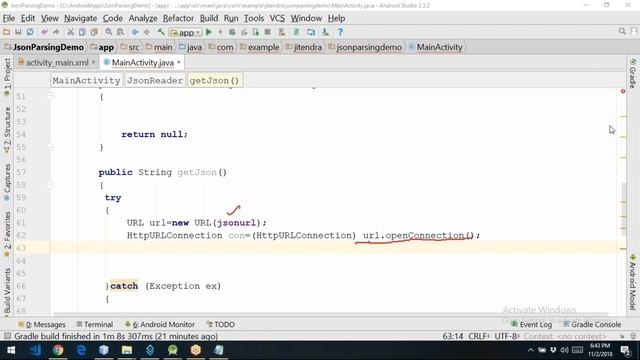The image size is (640, 360).
Task: Select the jsonparsingdemo breadcrumb folder
Action: point(365,47)
